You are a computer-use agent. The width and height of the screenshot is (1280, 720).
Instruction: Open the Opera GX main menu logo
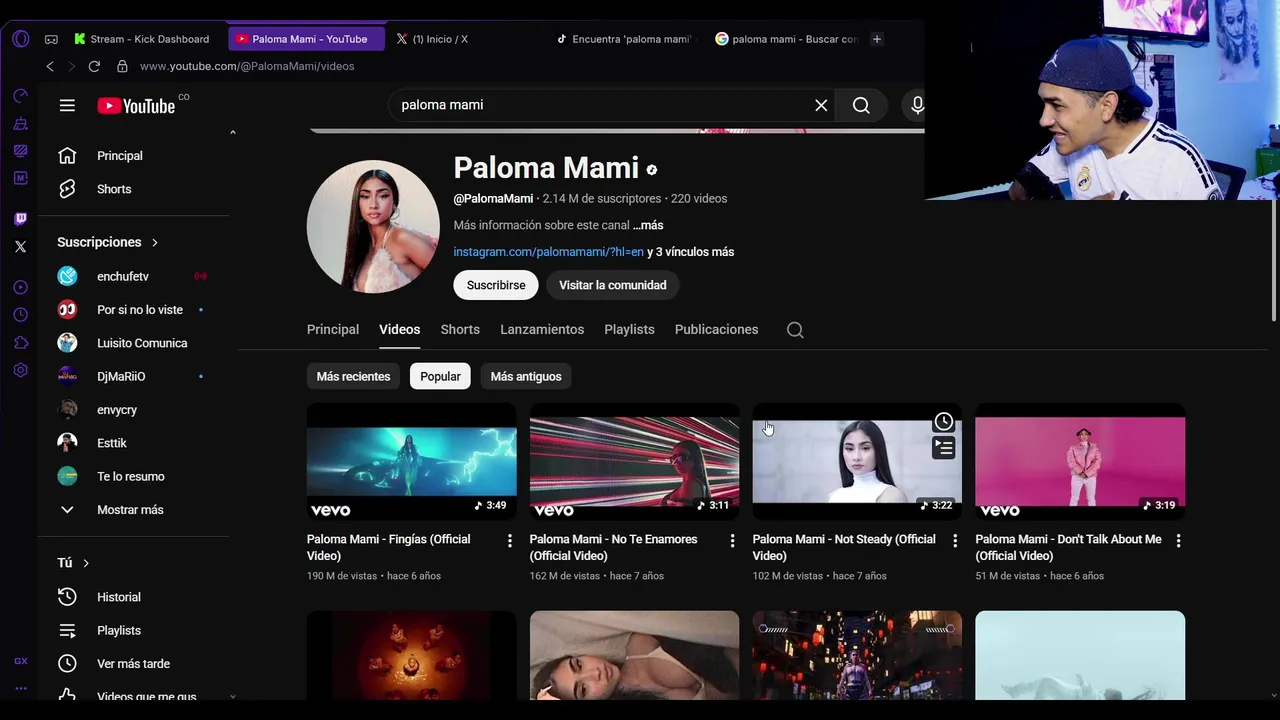point(20,39)
